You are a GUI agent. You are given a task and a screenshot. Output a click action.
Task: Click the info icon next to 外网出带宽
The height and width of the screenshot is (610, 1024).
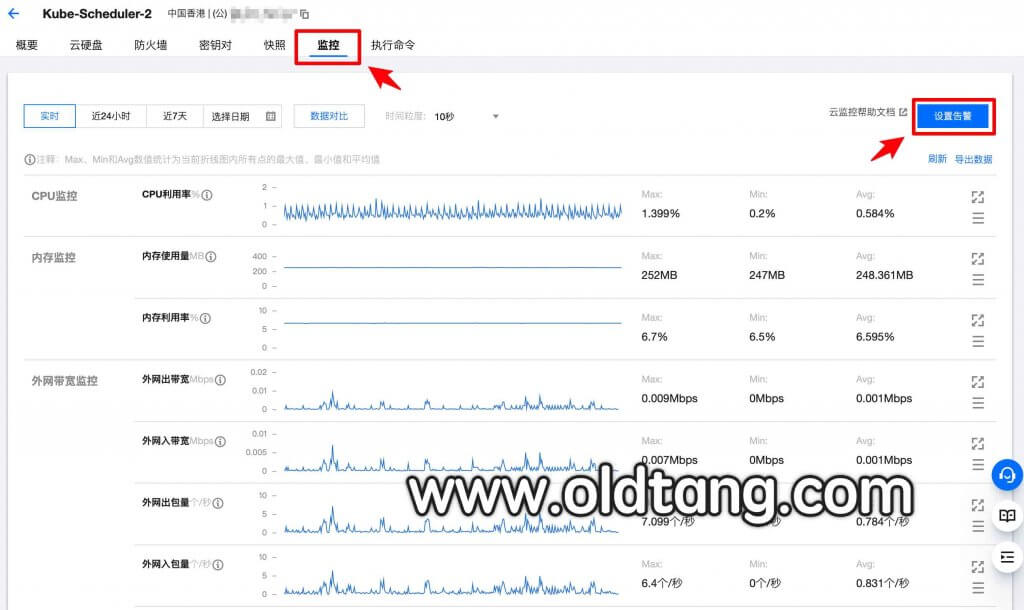[x=221, y=380]
